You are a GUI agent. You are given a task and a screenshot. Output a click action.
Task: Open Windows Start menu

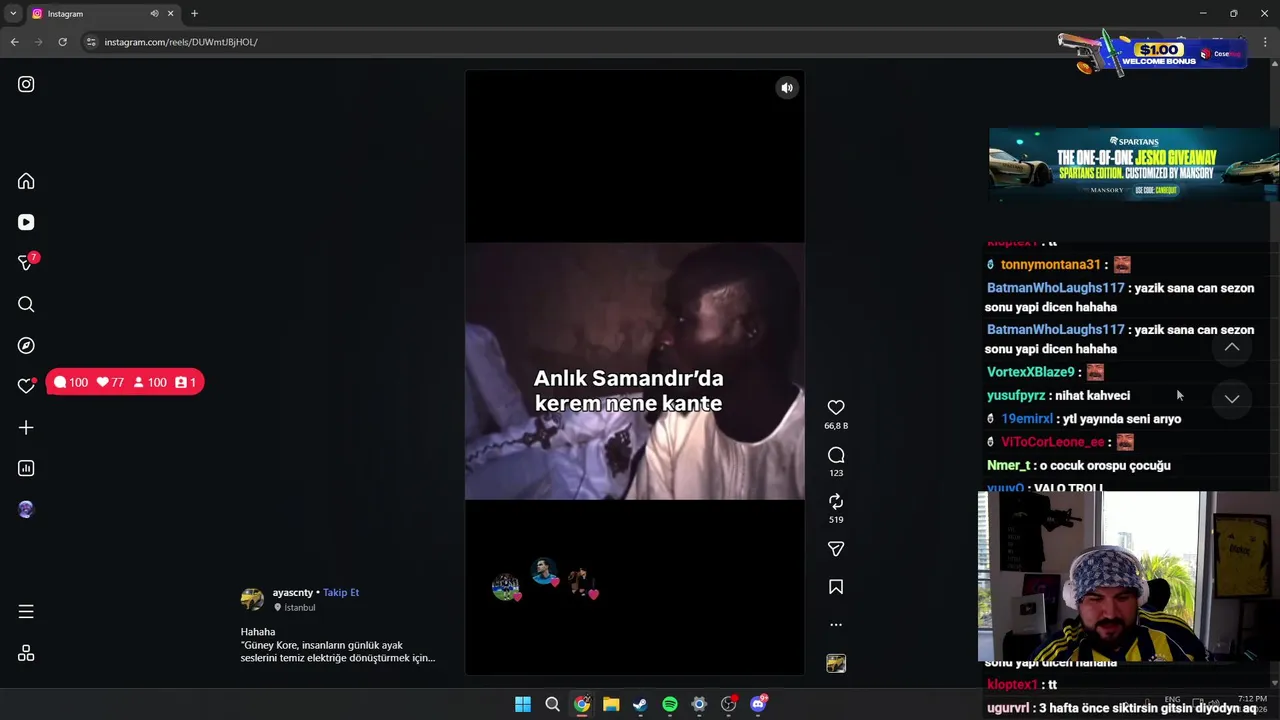523,704
